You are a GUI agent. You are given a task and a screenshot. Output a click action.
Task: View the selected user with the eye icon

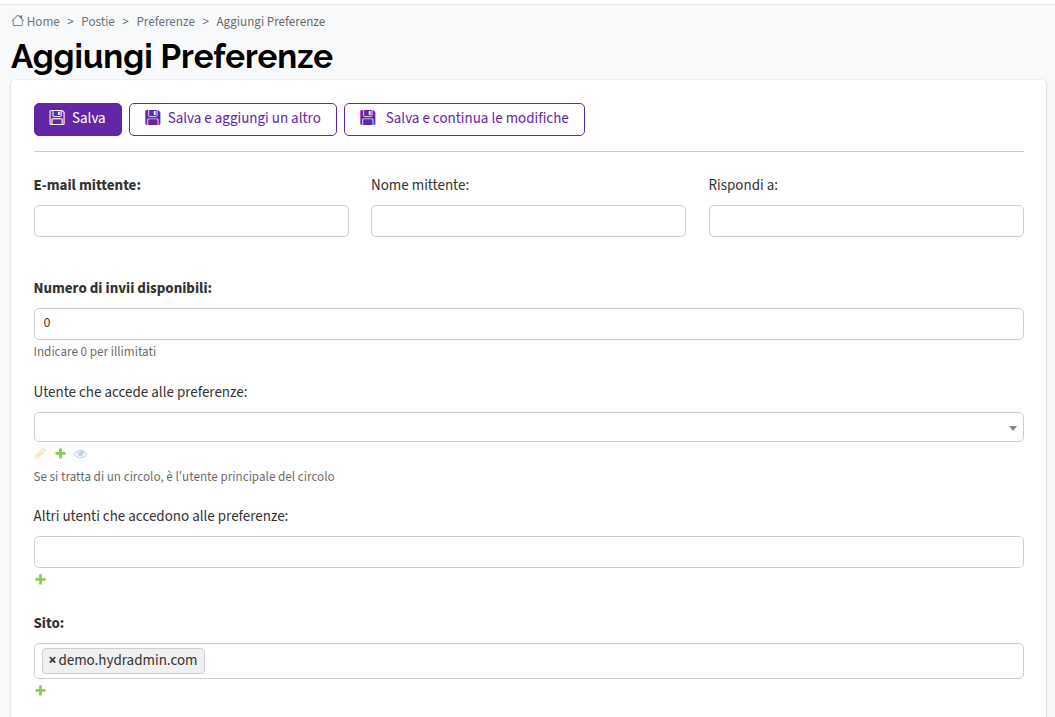pos(81,454)
